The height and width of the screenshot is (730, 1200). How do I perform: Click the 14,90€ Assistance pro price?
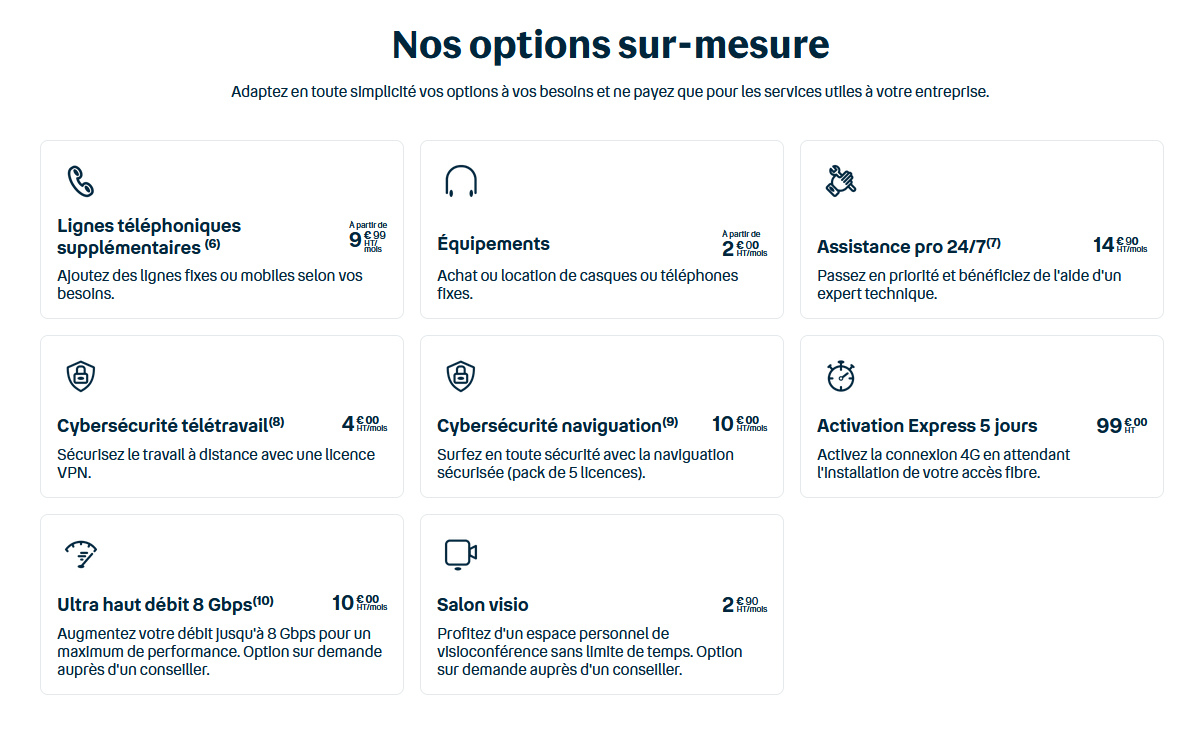(x=1119, y=245)
